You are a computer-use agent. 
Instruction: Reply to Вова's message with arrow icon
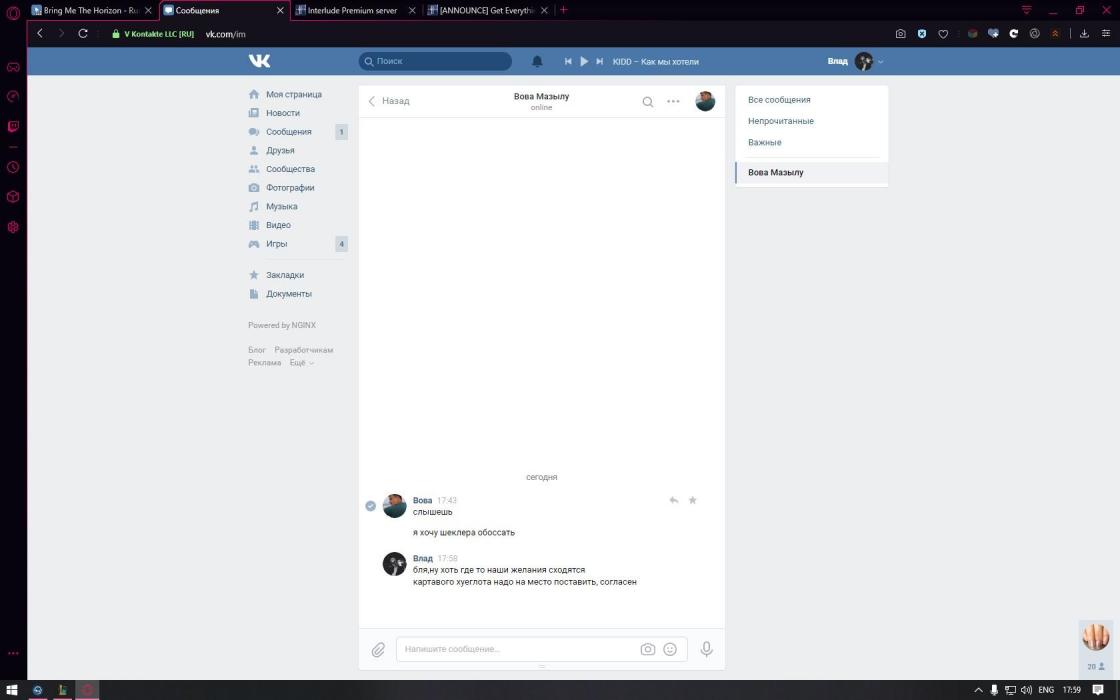[673, 500]
